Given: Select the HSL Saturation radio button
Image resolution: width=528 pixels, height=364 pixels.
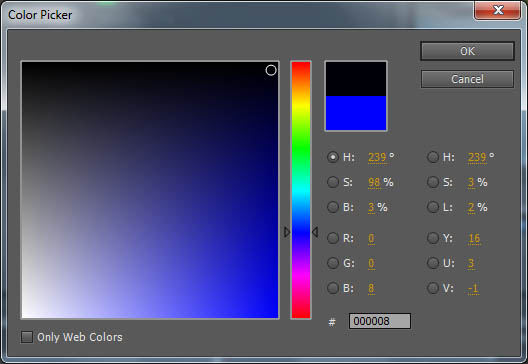Looking at the screenshot, I should [433, 182].
